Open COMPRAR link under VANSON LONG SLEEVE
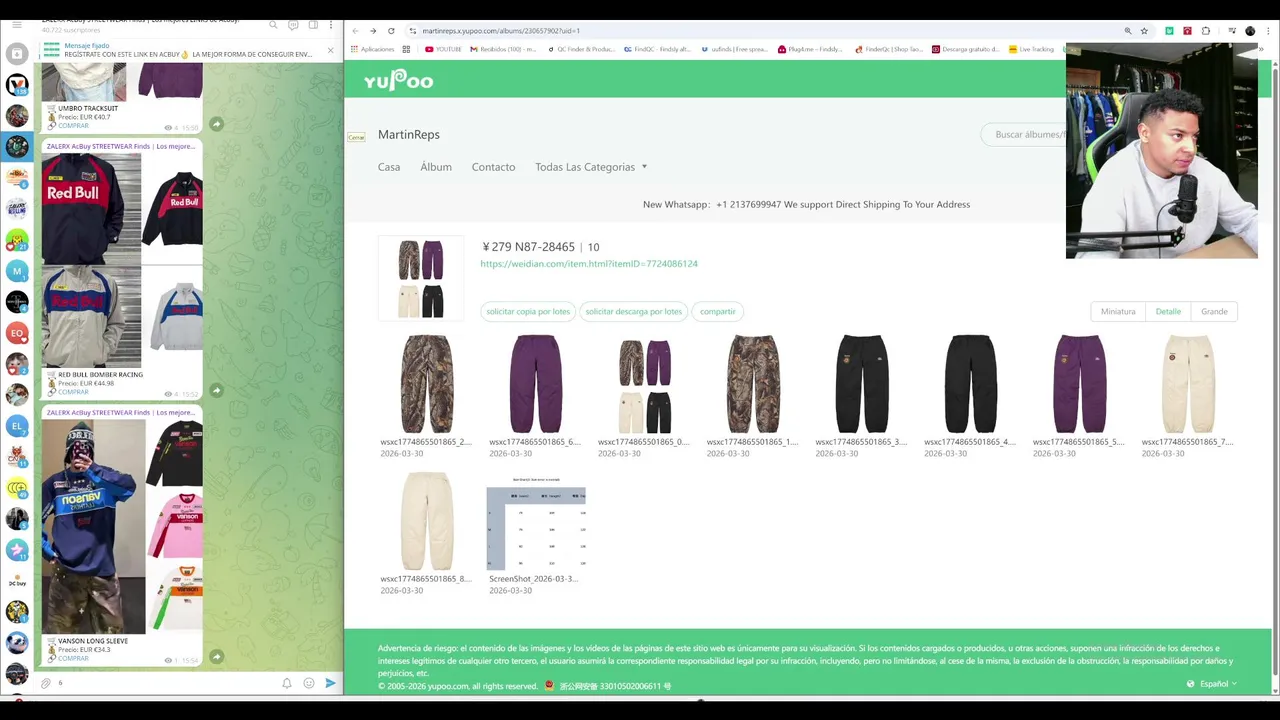This screenshot has height=720, width=1280. pos(73,659)
